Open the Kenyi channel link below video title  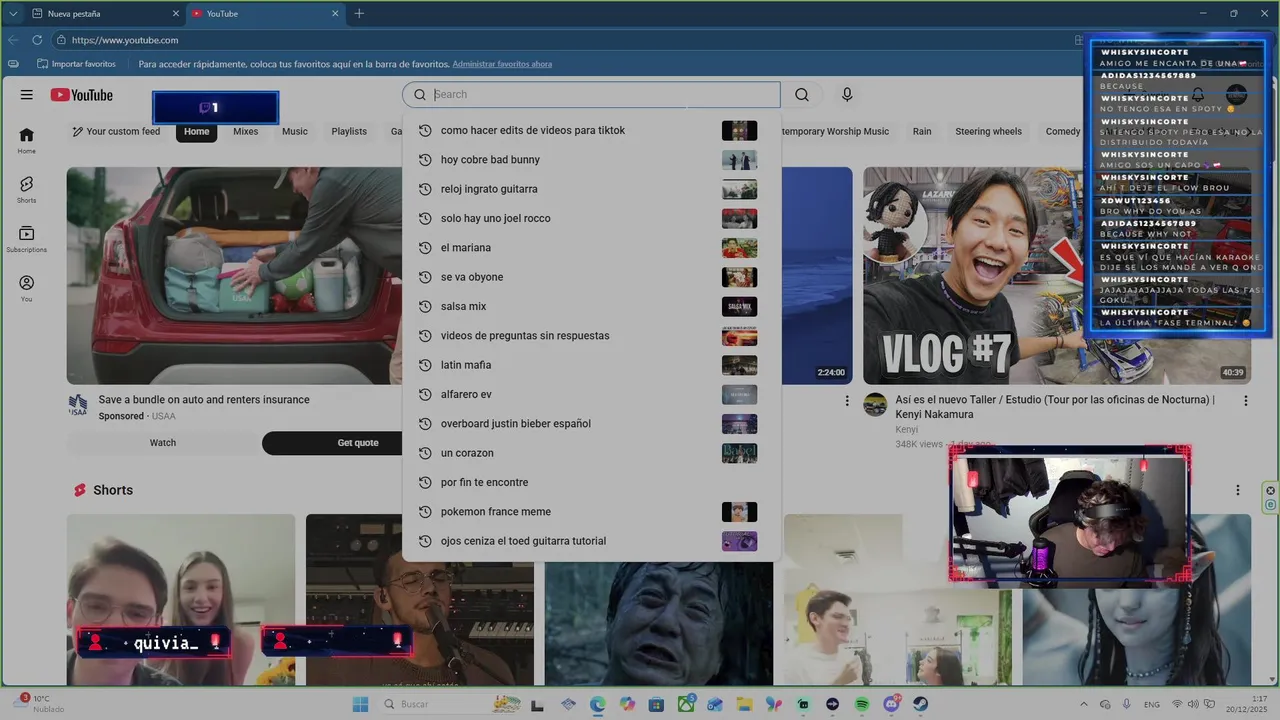907,430
